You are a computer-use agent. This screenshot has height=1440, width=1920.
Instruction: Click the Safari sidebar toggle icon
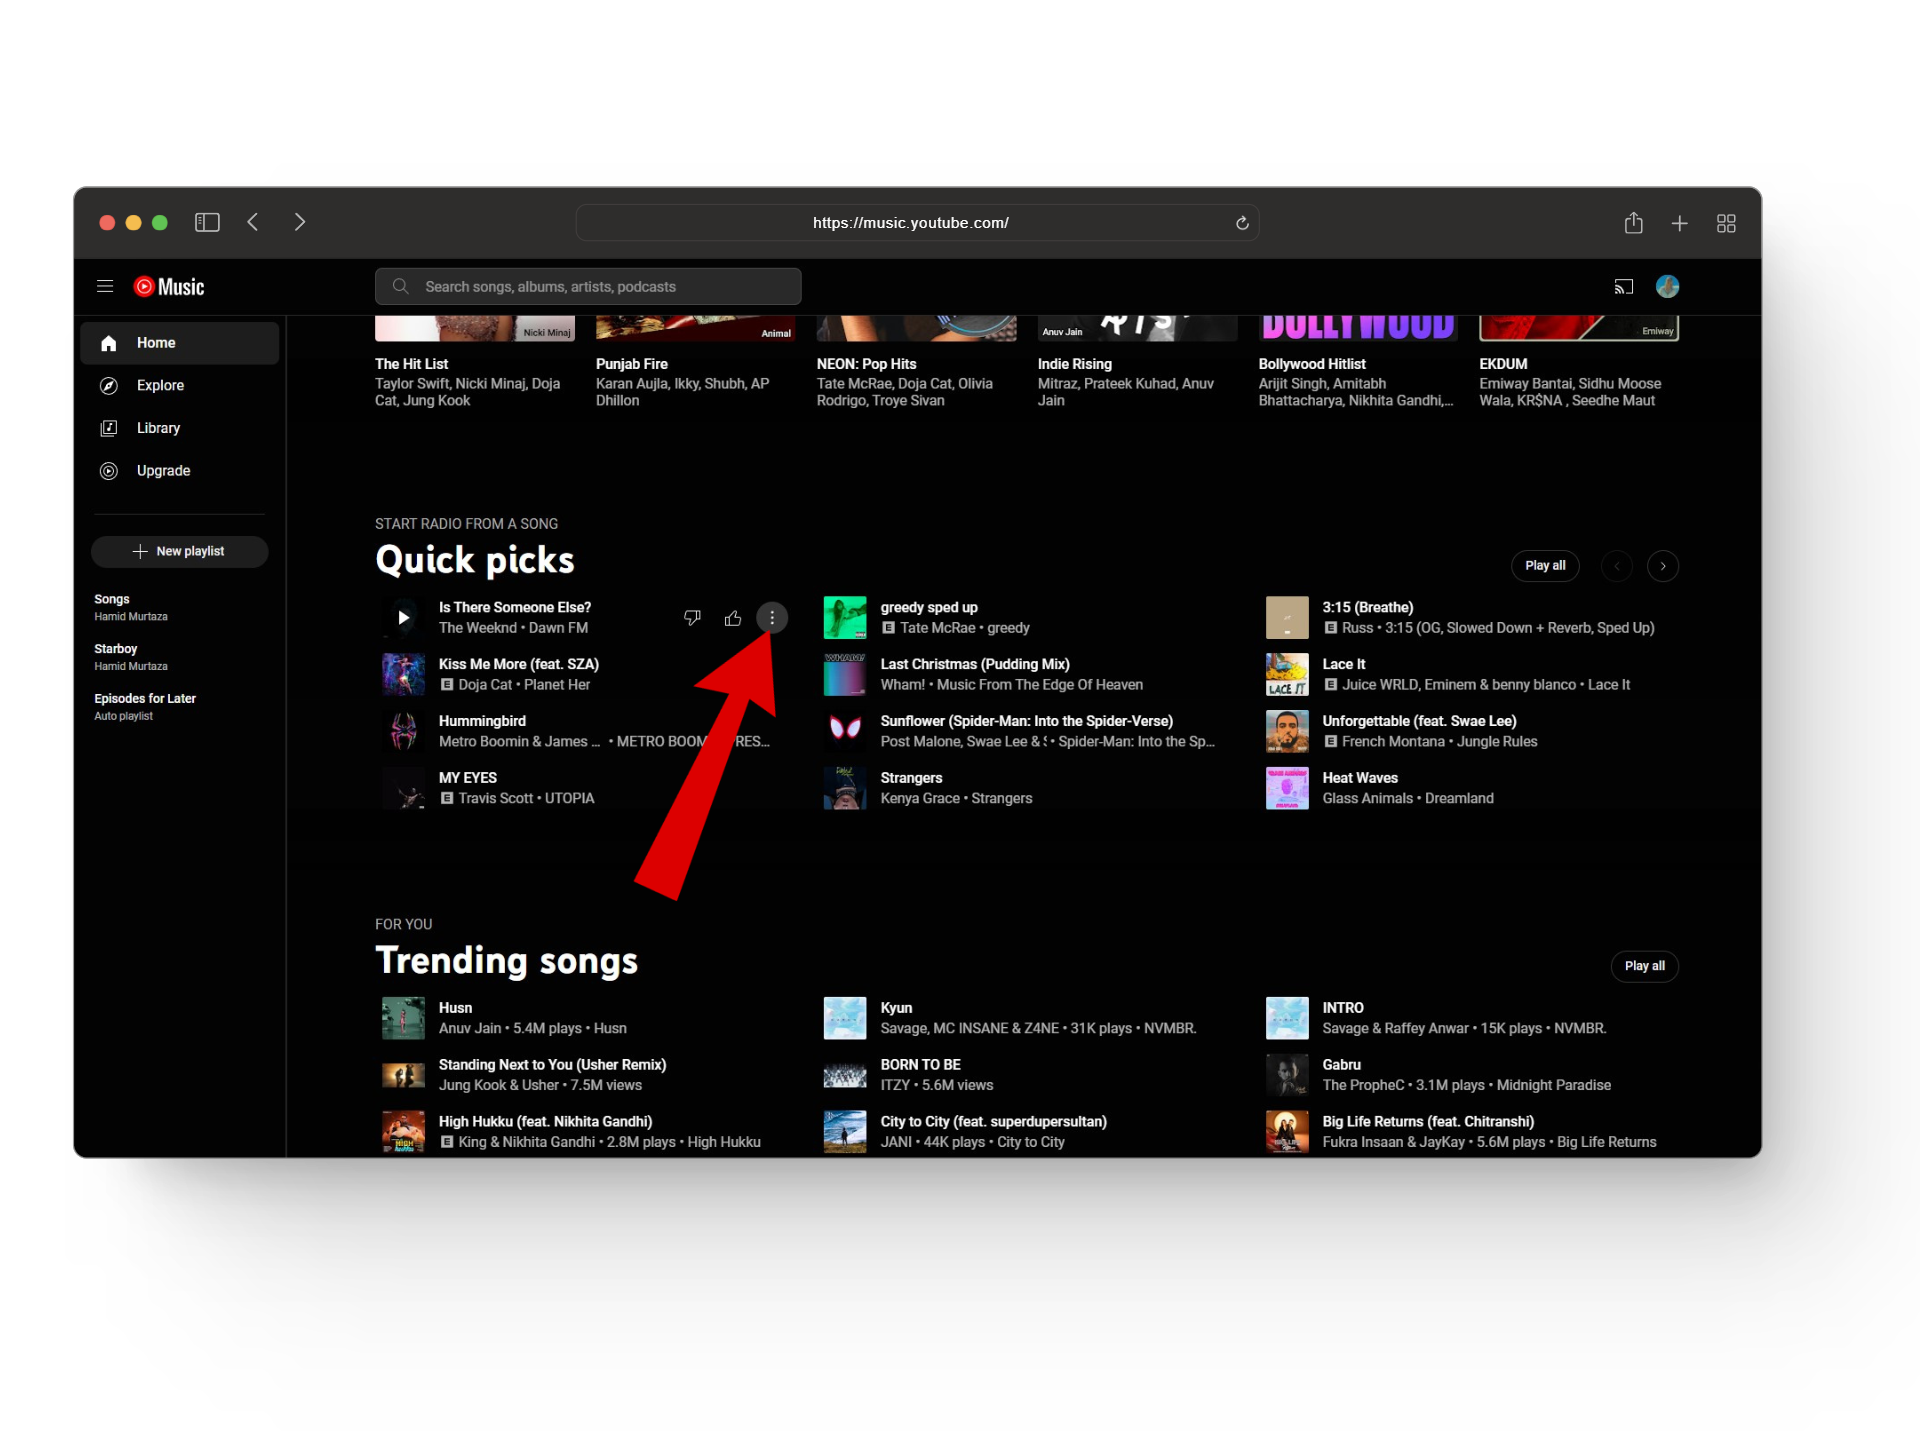click(x=207, y=222)
